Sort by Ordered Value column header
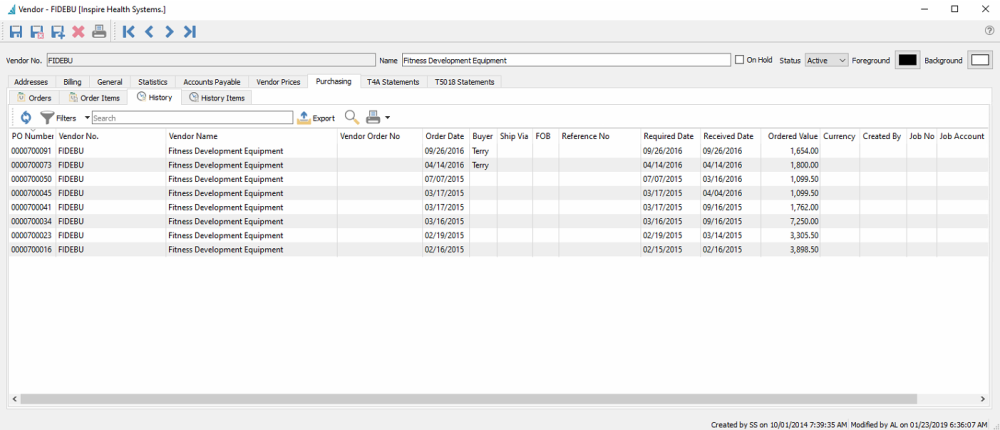Screen dimensions: 1000x430 [791, 136]
